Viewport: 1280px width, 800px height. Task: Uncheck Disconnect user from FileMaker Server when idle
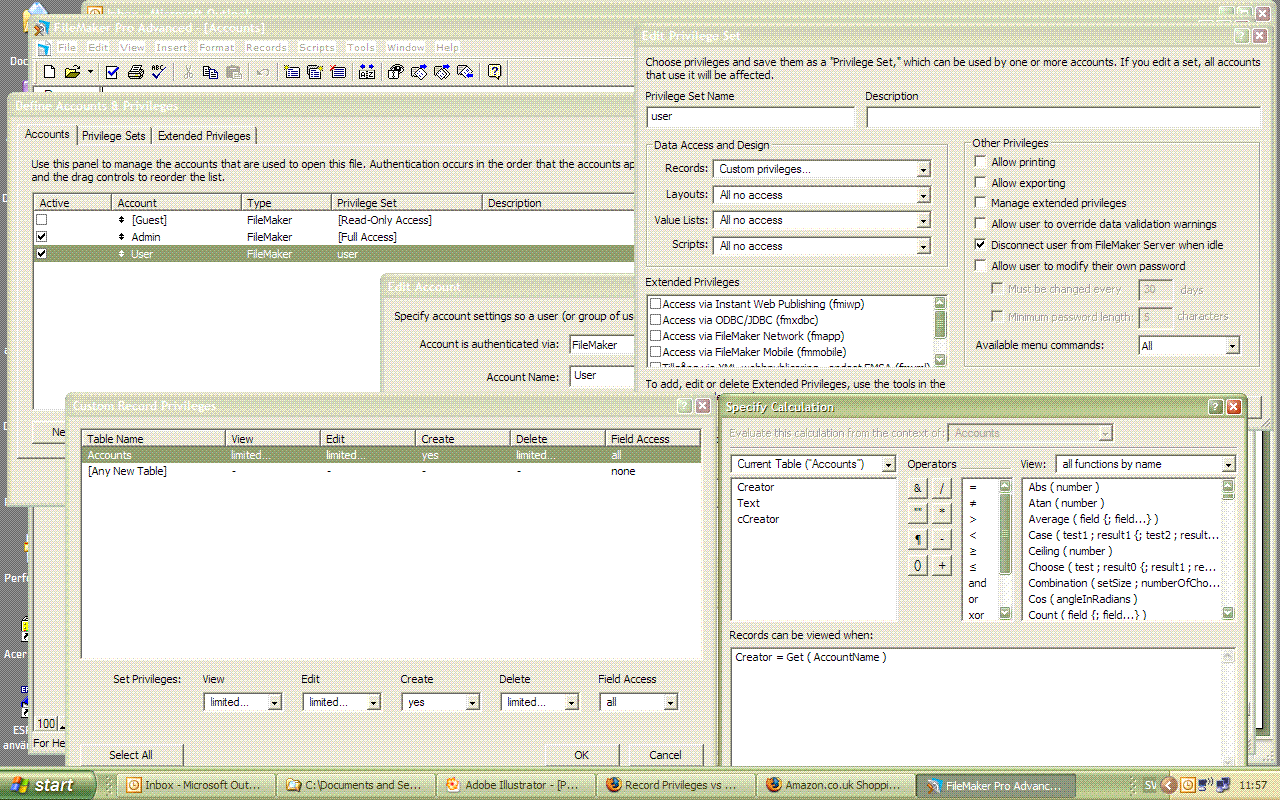coord(980,245)
